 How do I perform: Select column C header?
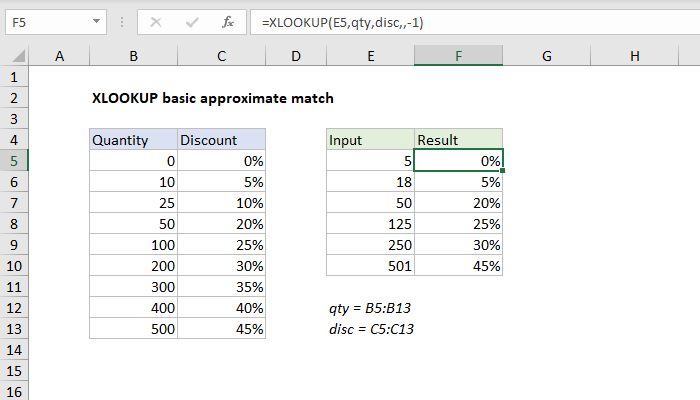(221, 56)
